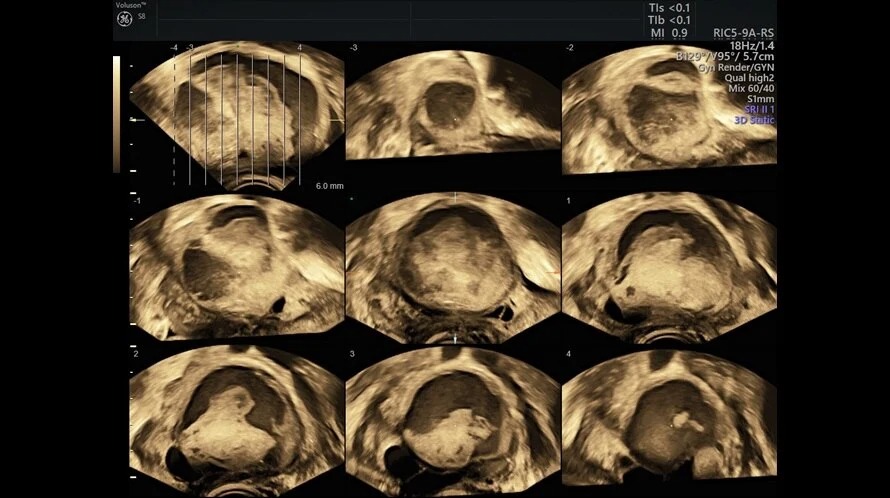The height and width of the screenshot is (498, 890).
Task: Select the center reference slice panel
Action: tap(453, 267)
